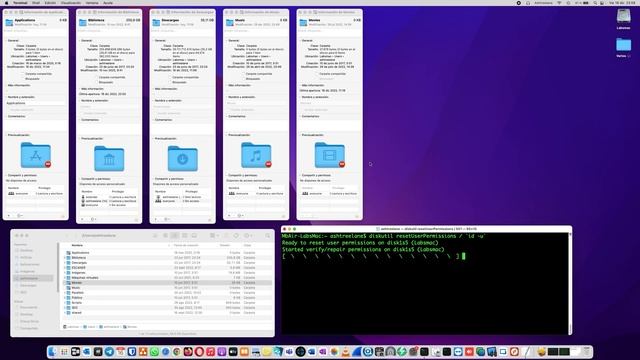Viewport: 640px width, 360px height.
Task: Select the Imágenes row in Finder list
Action: (x=167, y=273)
